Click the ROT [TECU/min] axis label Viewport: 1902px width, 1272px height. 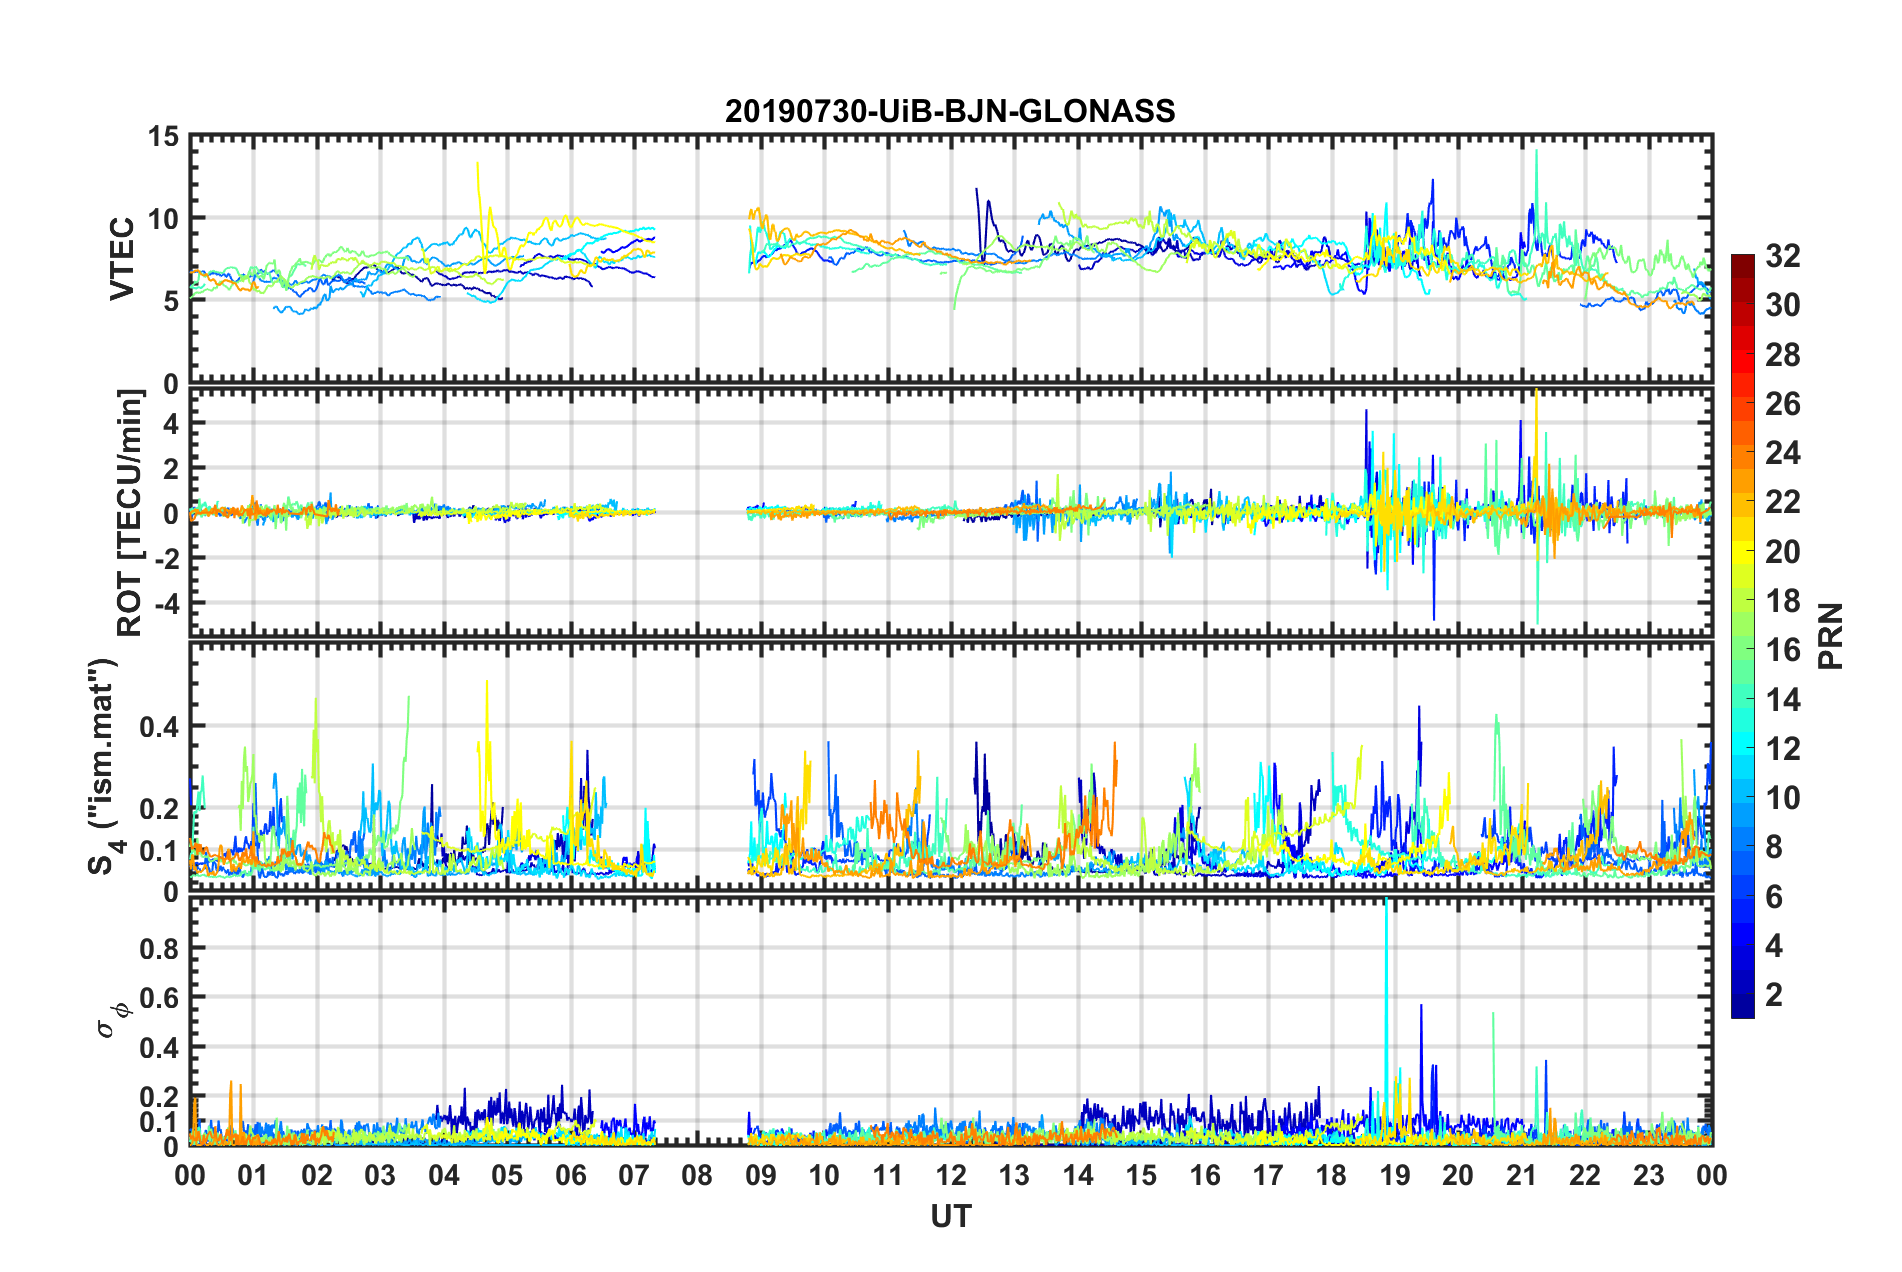tap(130, 513)
